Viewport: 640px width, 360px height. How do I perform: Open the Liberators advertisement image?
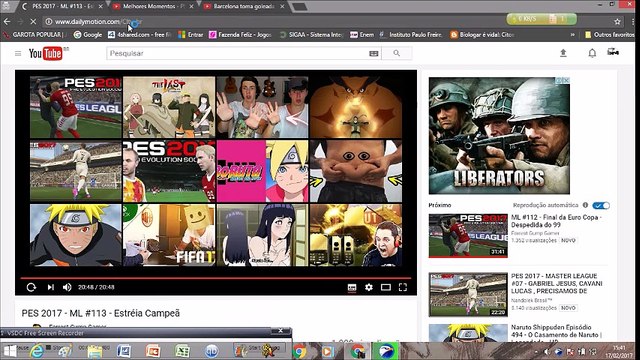pyautogui.click(x=499, y=136)
